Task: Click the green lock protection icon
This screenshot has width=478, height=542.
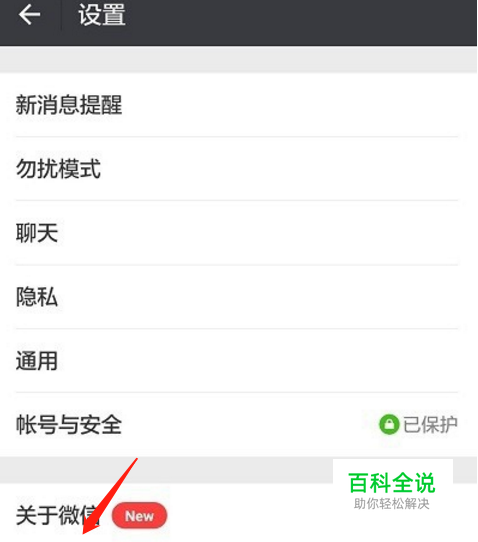Action: click(x=389, y=424)
